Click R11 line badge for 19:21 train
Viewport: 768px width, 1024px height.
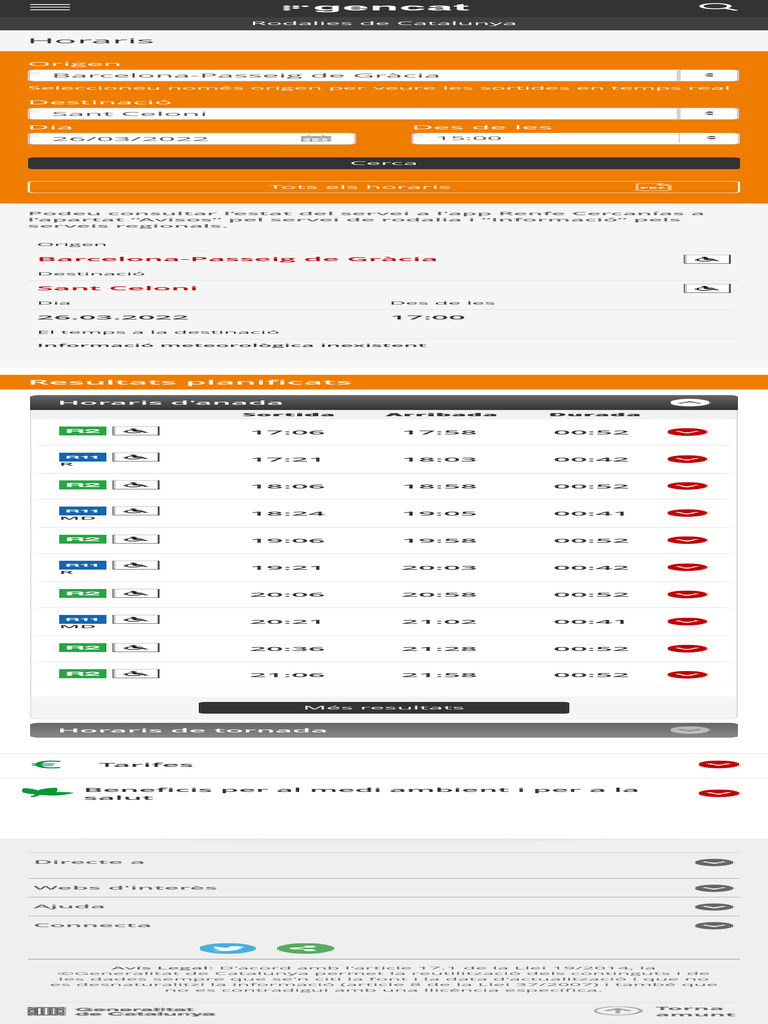tap(82, 565)
